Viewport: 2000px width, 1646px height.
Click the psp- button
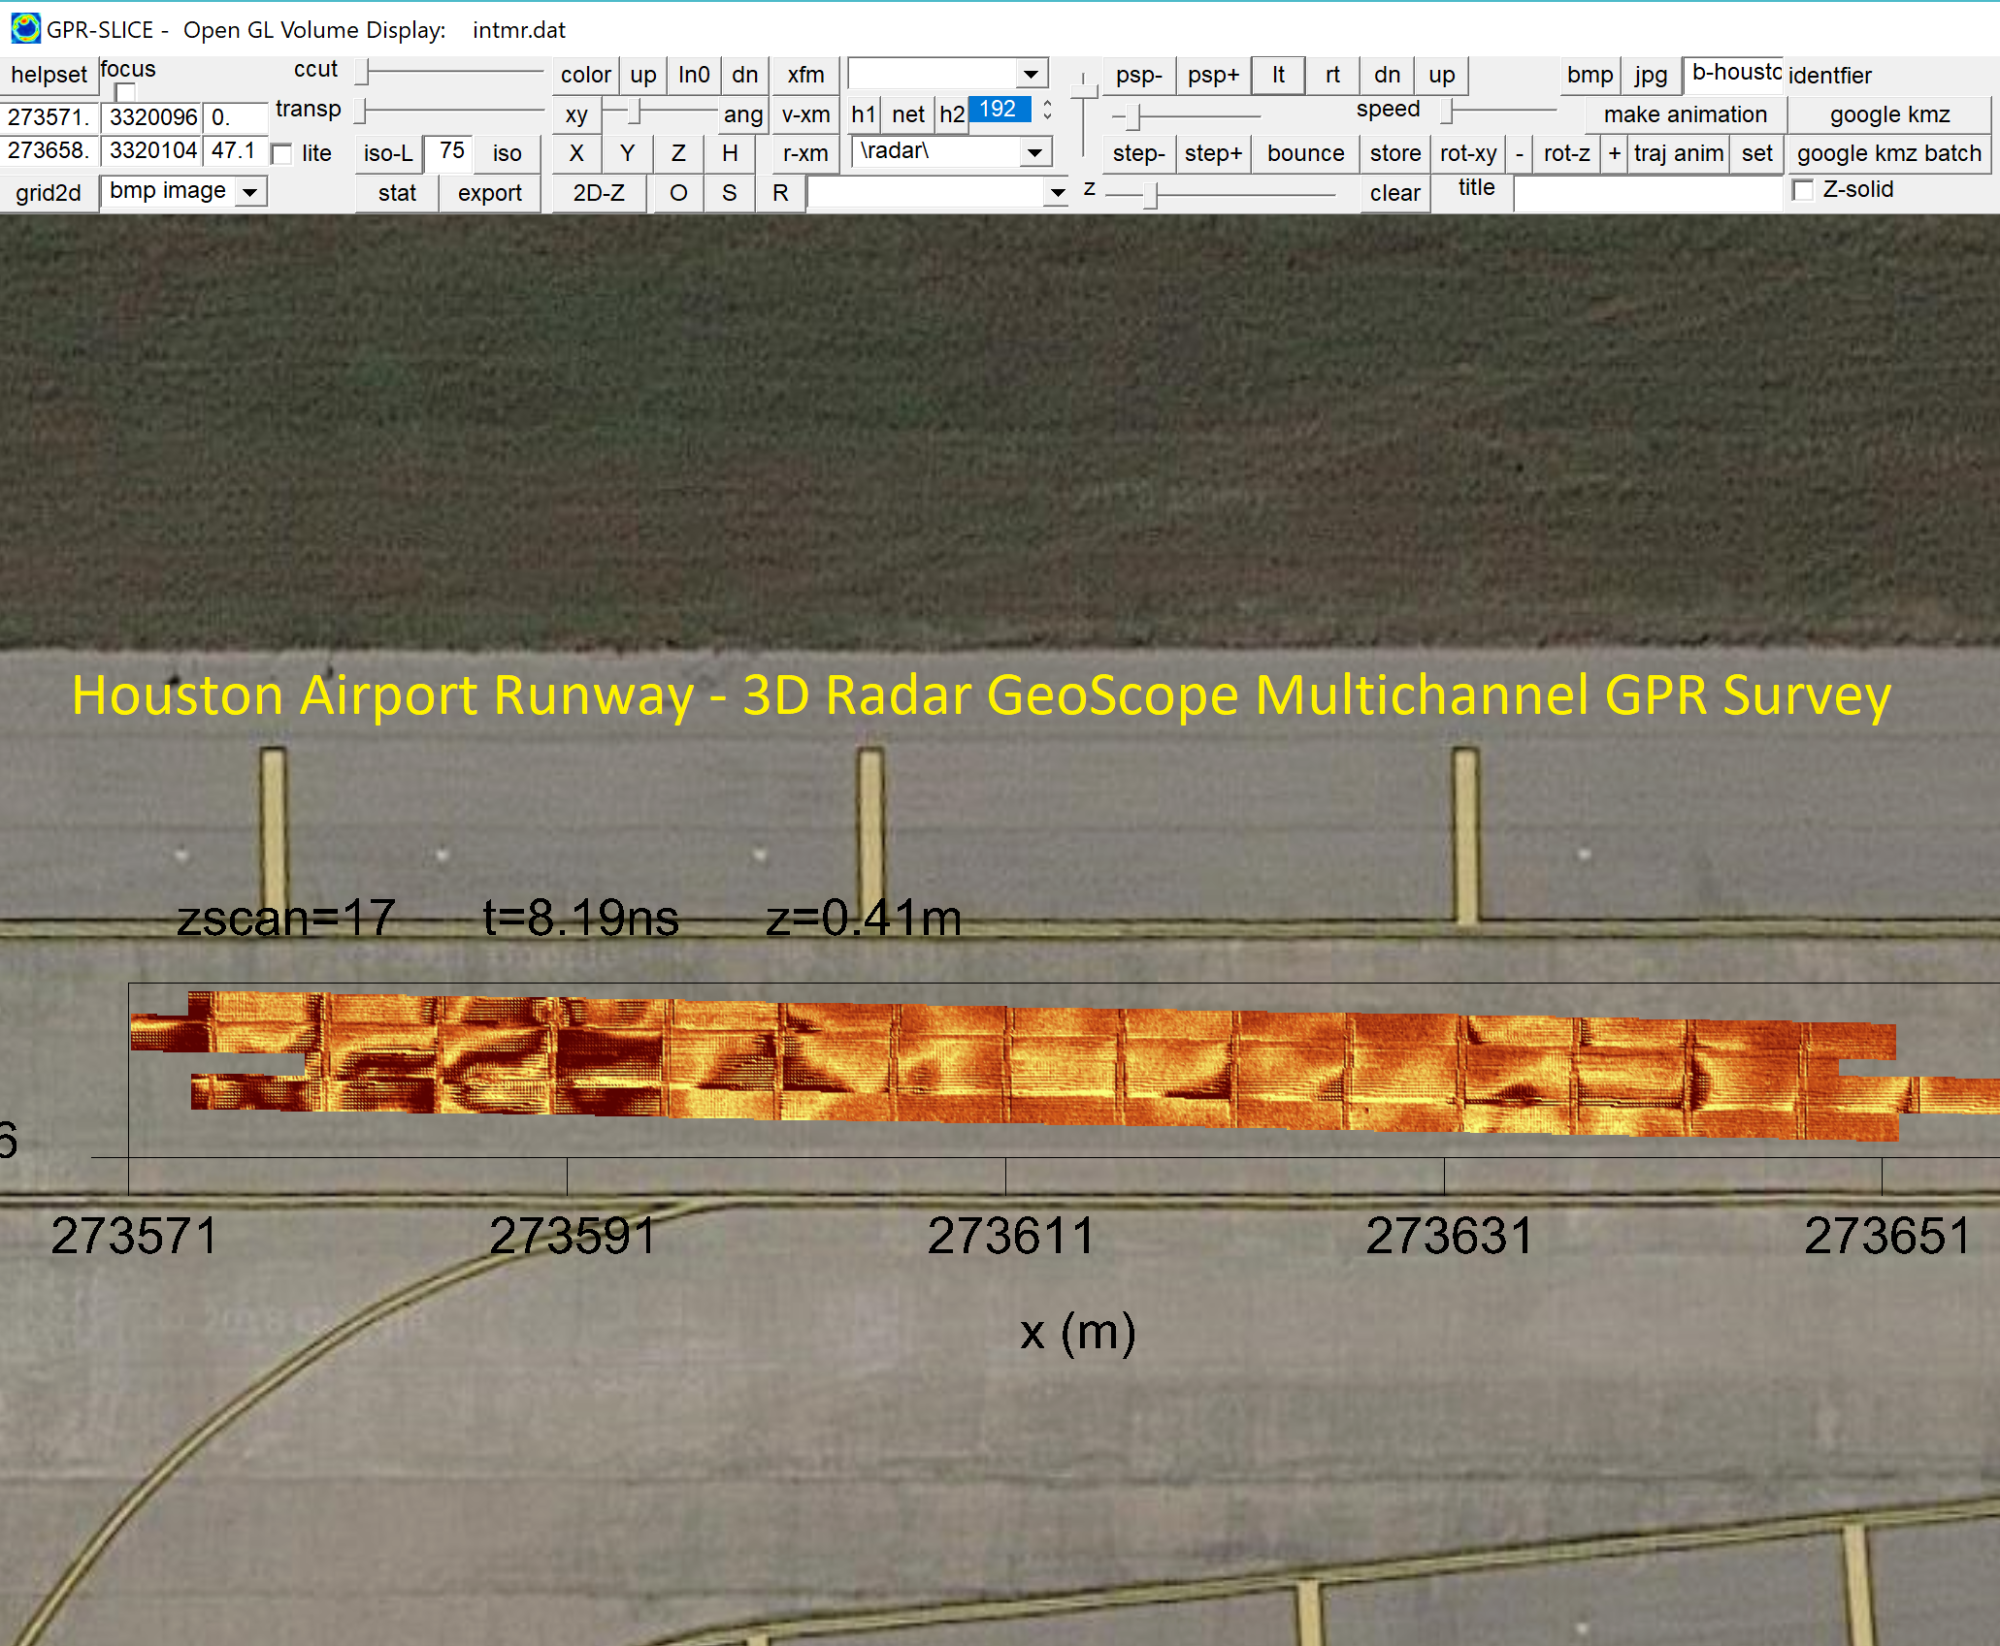coord(1139,75)
